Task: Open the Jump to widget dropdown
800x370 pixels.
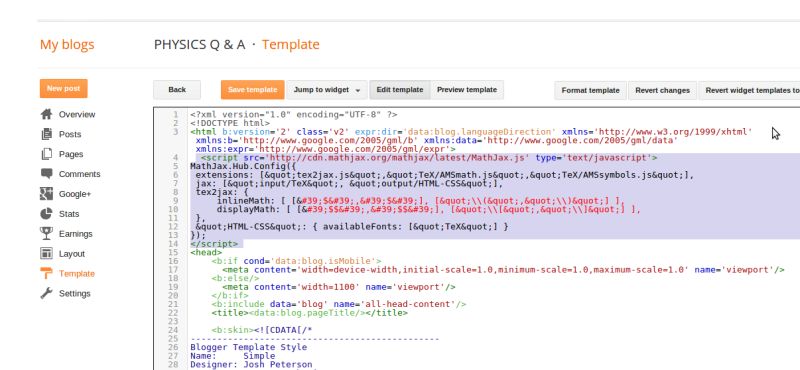Action: (x=327, y=90)
